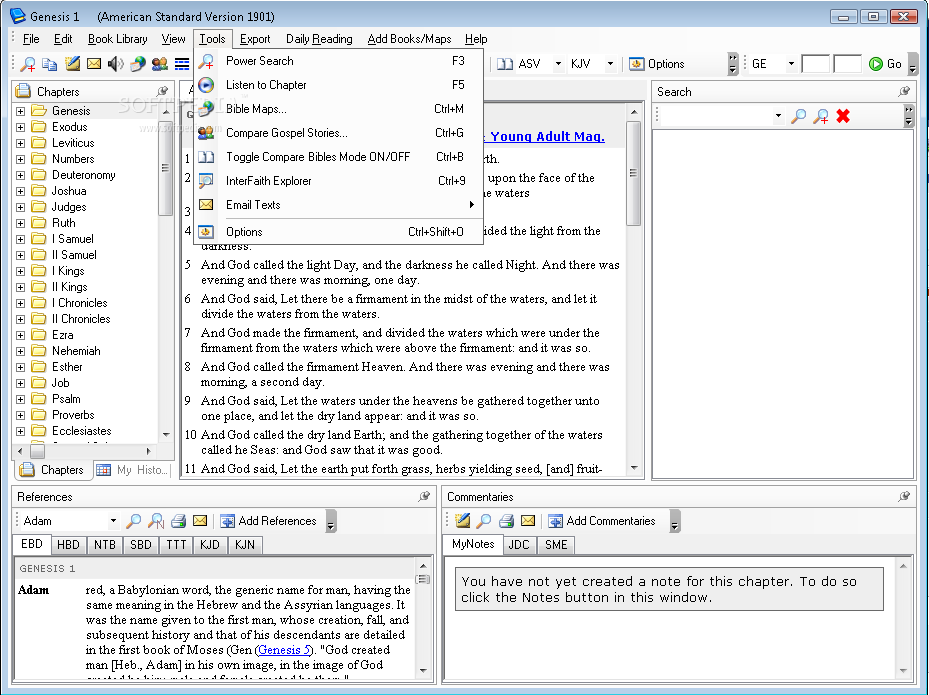The width and height of the screenshot is (929, 695).
Task: Click the magnifier search icon in Search panel
Action: pos(799,116)
